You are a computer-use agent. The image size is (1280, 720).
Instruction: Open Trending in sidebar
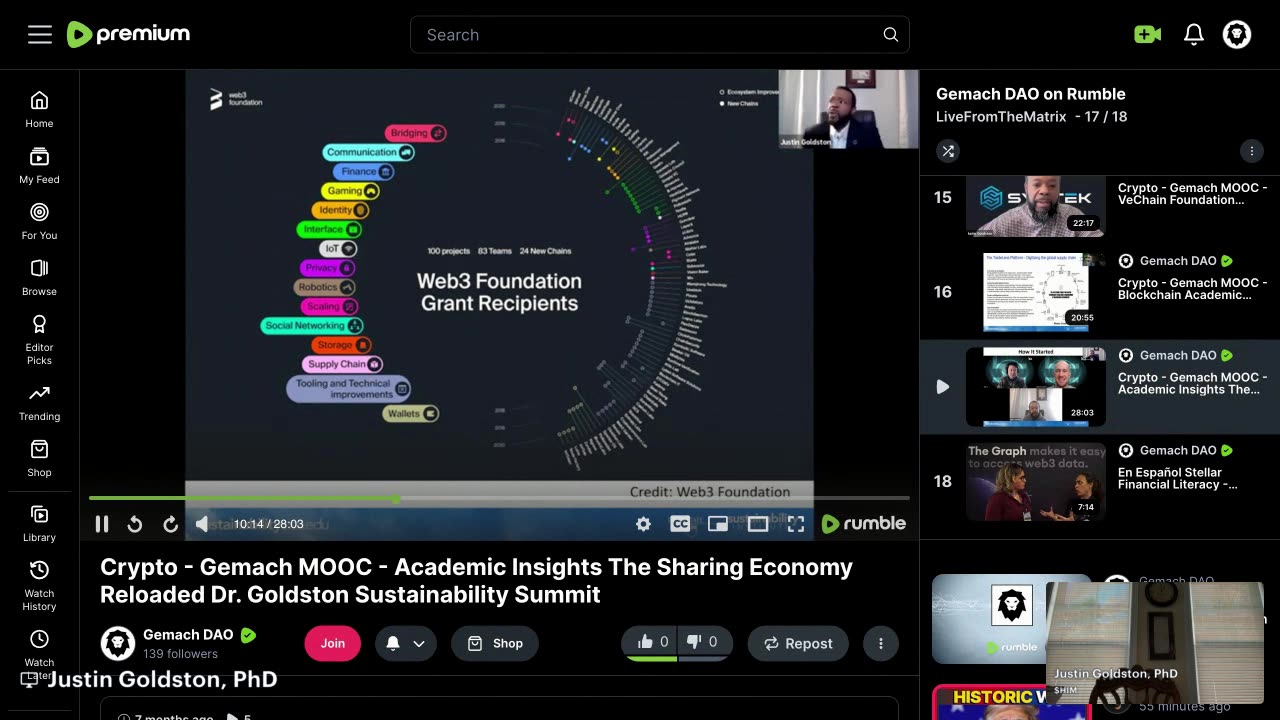[39, 402]
